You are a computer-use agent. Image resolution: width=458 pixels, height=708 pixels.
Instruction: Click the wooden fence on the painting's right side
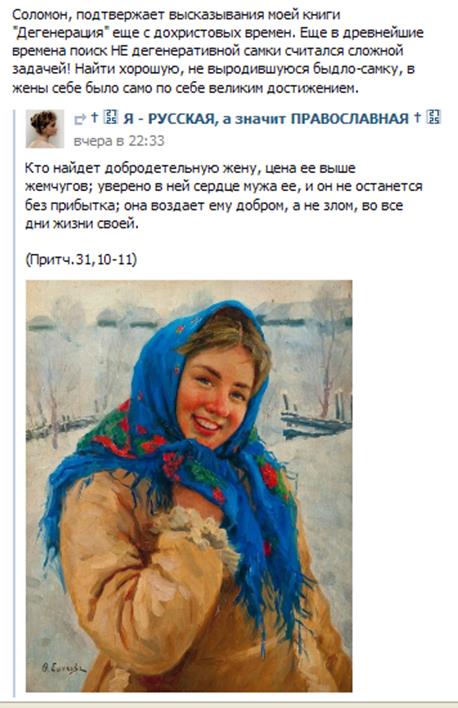click(315, 418)
